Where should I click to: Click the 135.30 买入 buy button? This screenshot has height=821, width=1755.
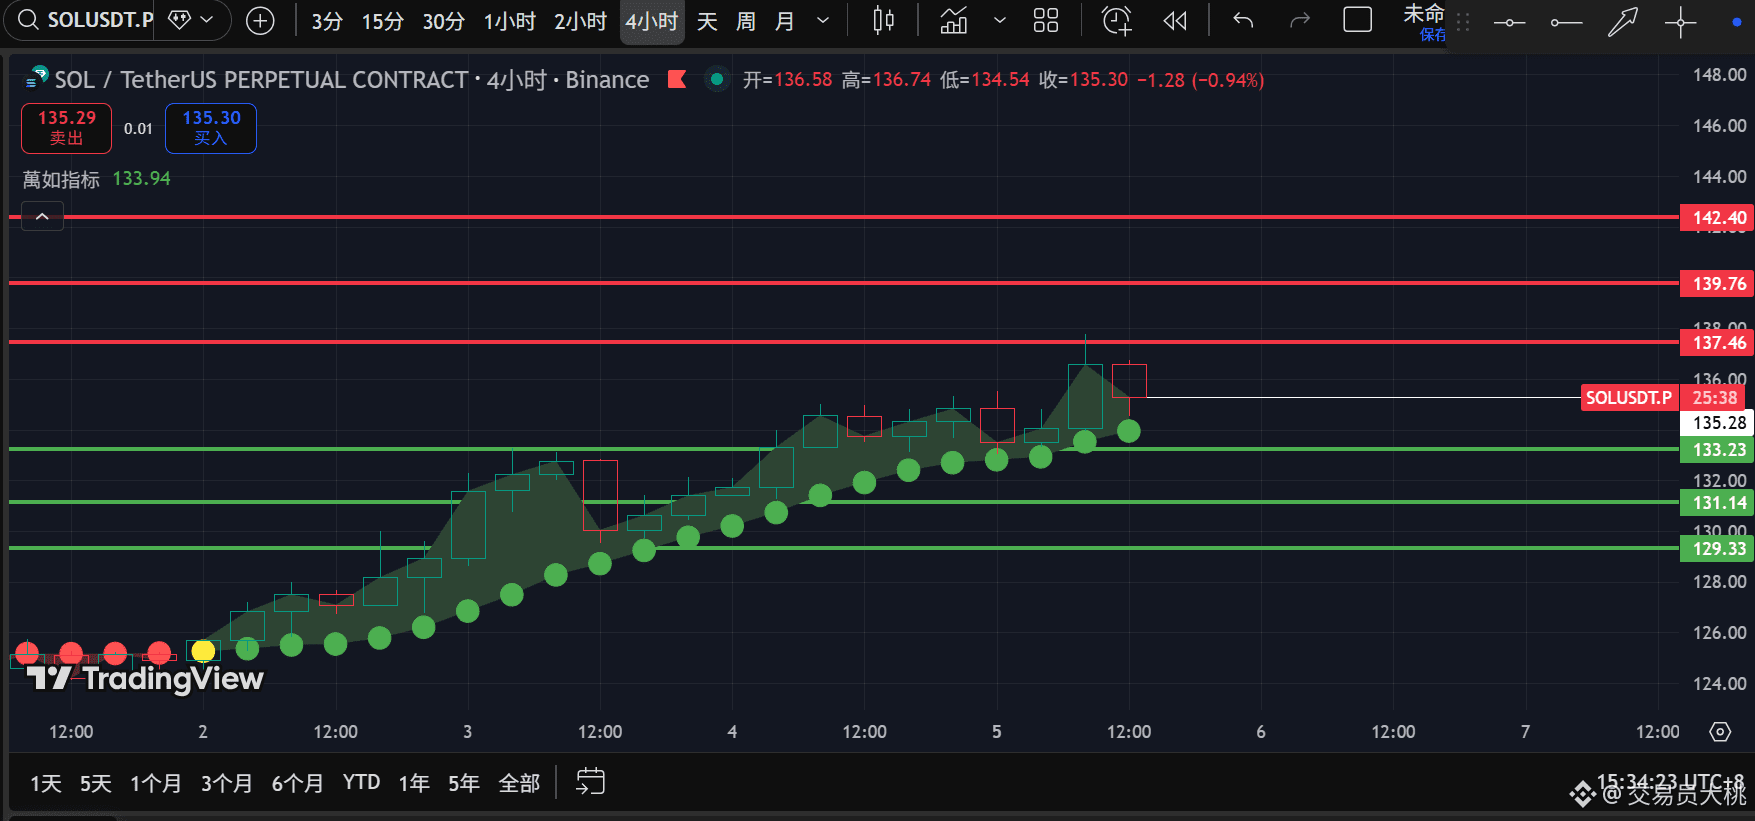211,128
